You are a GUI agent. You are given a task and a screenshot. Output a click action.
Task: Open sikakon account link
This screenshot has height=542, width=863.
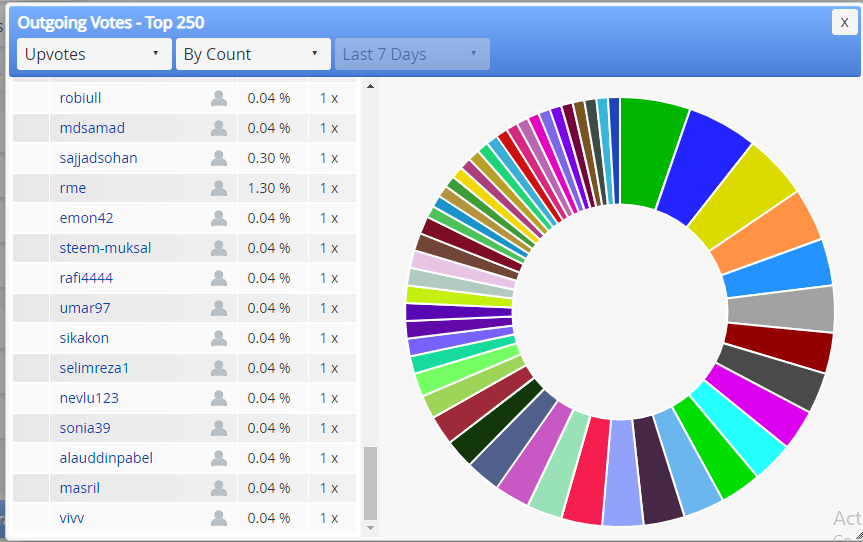click(84, 338)
